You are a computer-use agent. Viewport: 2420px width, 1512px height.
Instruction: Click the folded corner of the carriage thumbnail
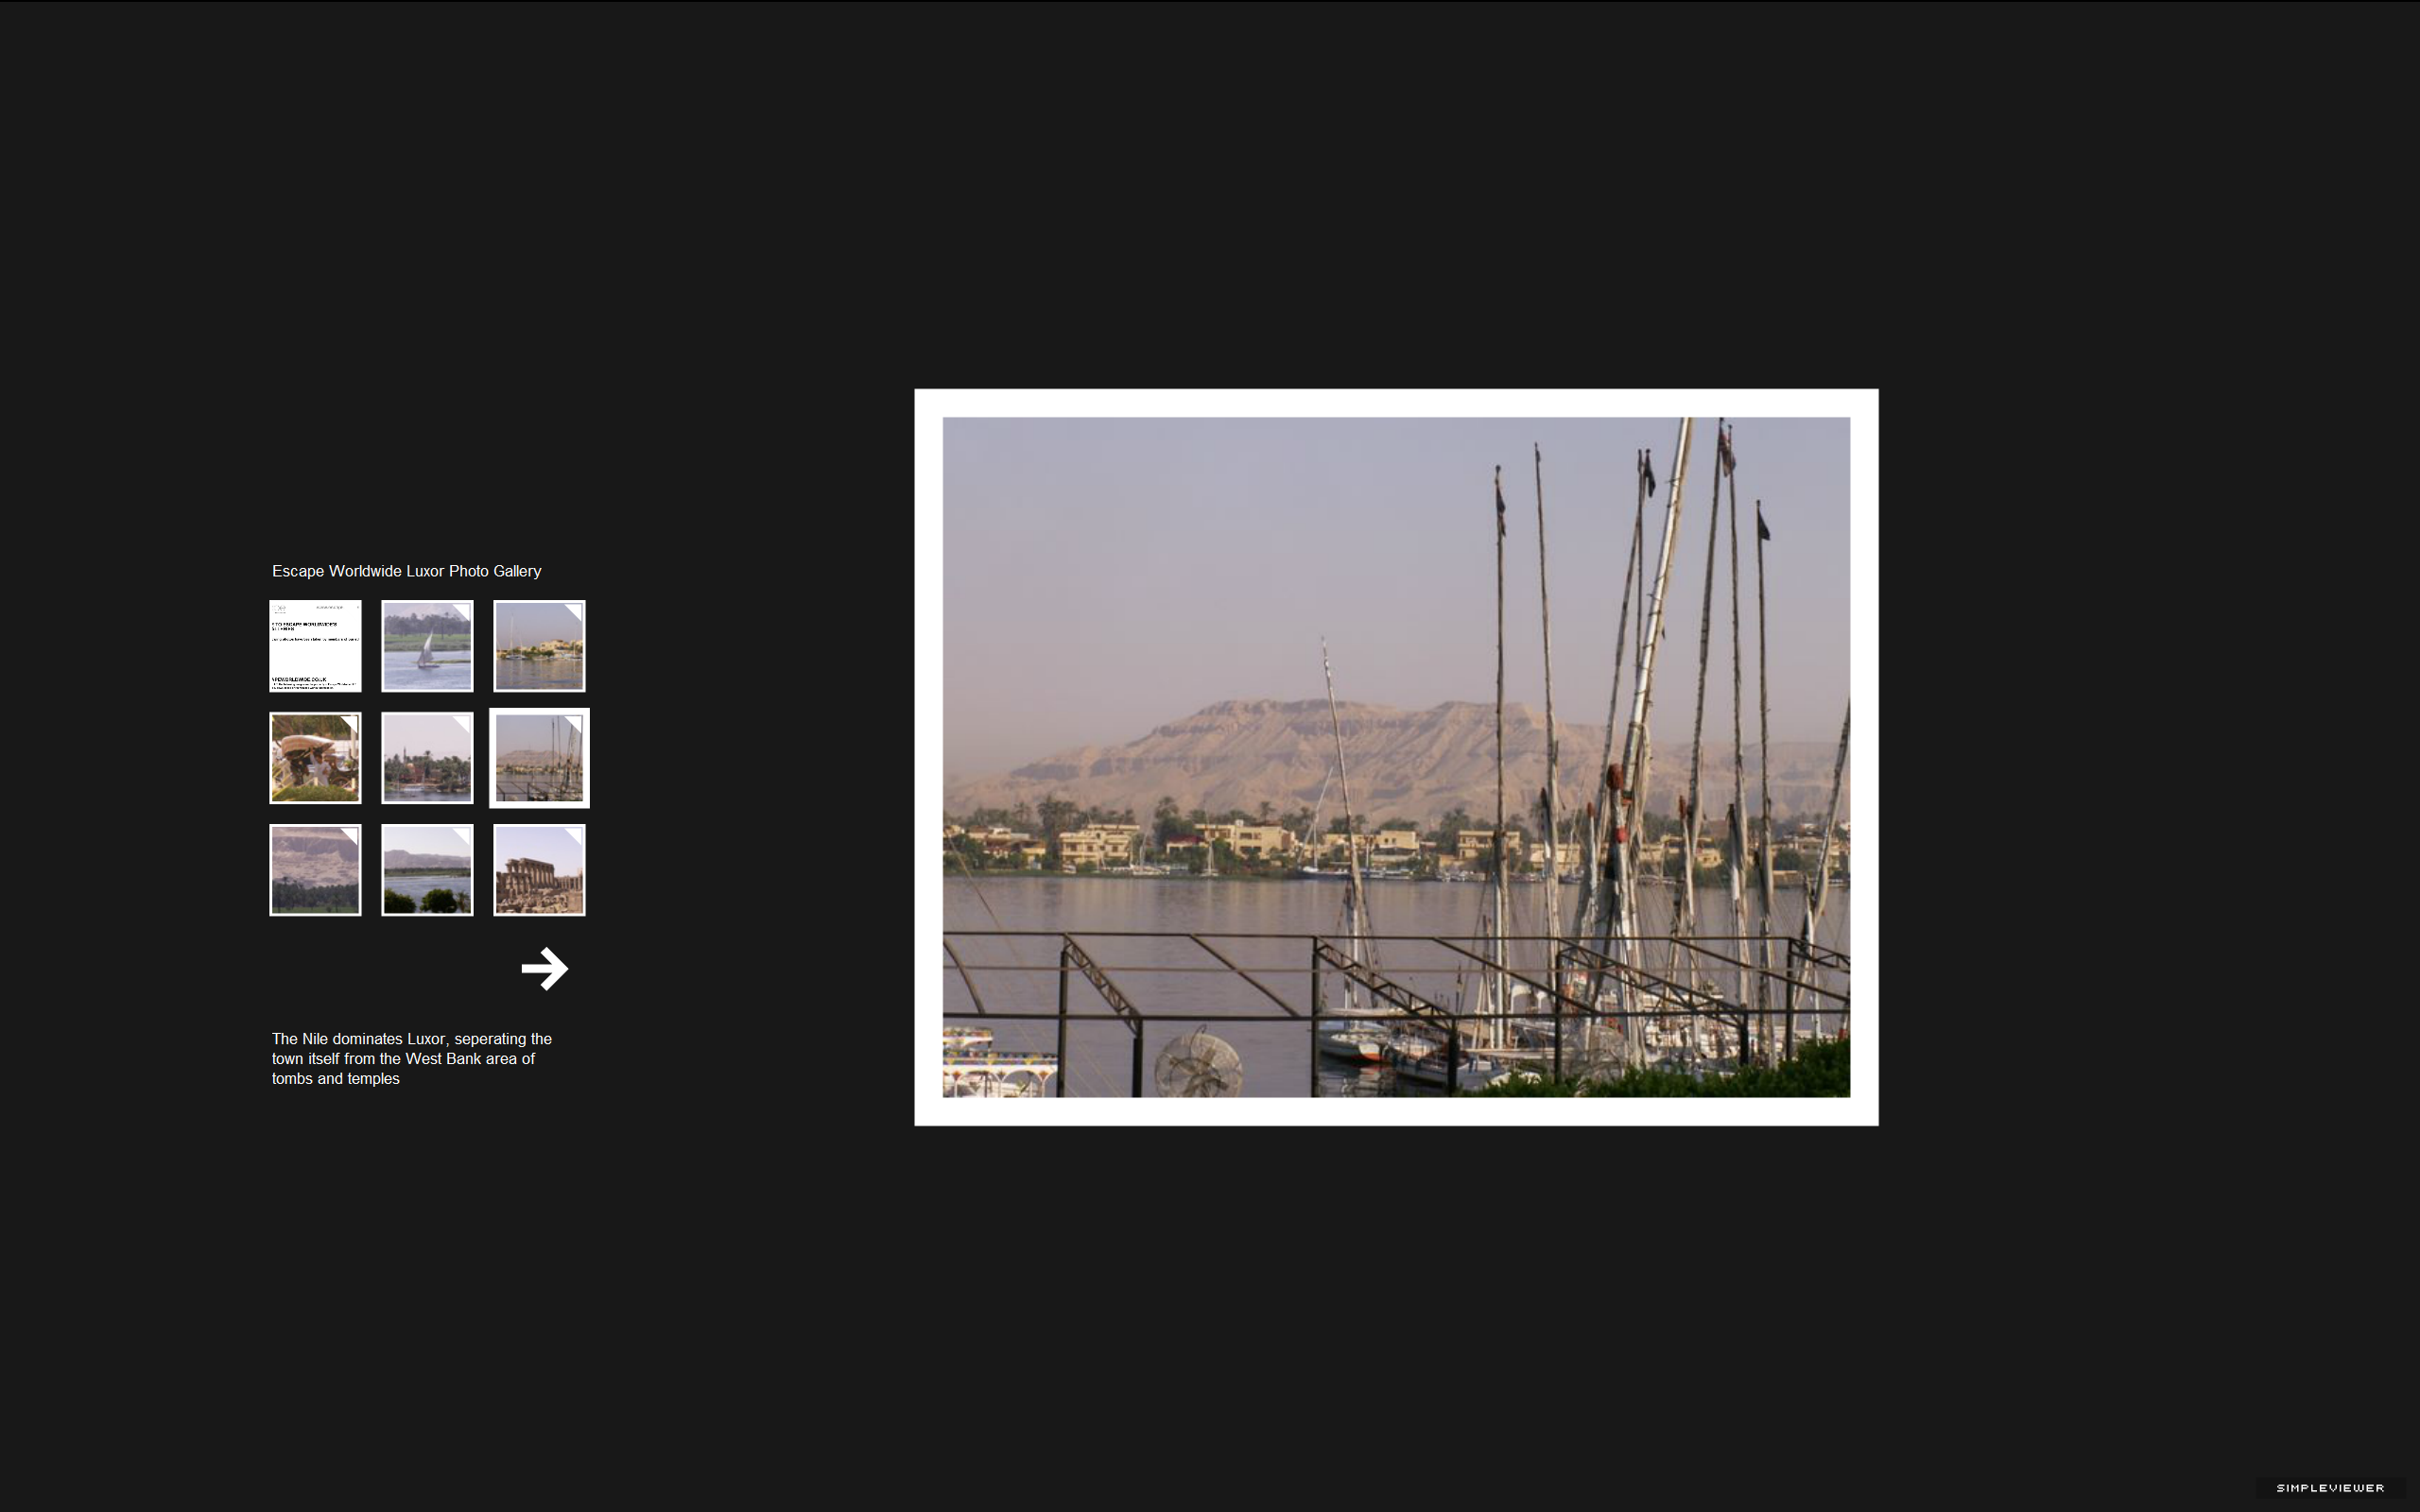click(x=349, y=724)
